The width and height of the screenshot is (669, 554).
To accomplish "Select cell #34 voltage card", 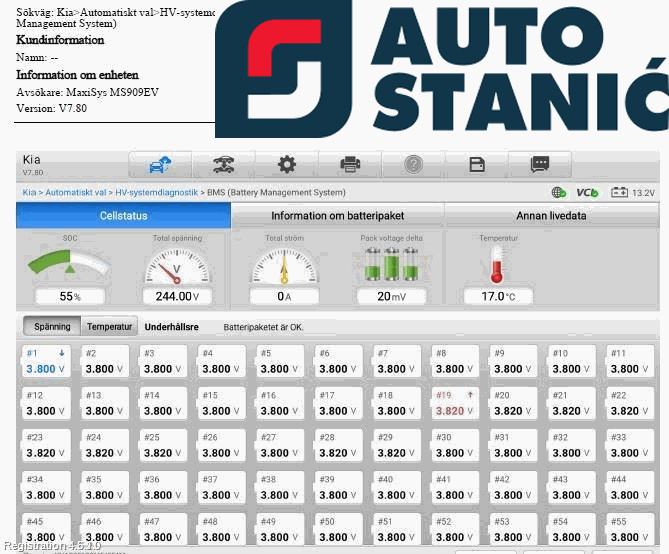I will tap(46, 487).
